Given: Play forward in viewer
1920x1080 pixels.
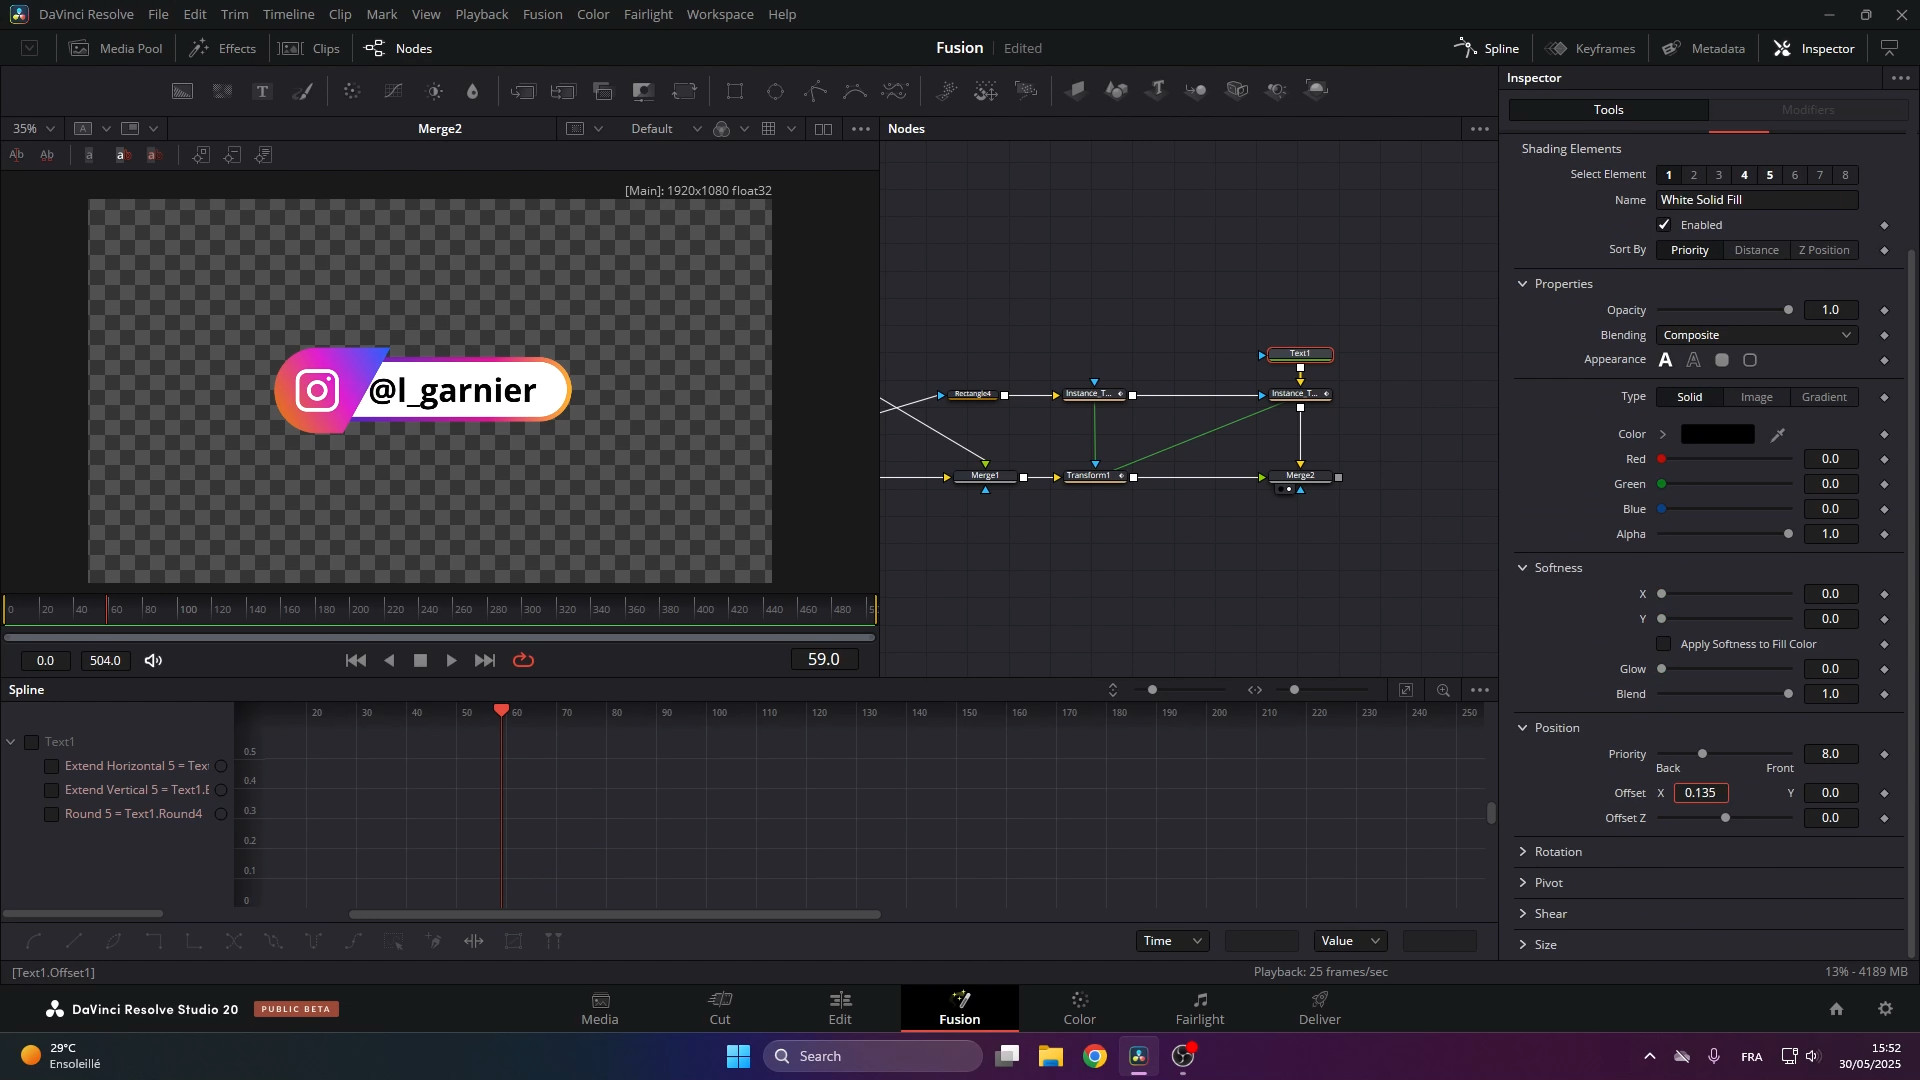Looking at the screenshot, I should point(451,660).
